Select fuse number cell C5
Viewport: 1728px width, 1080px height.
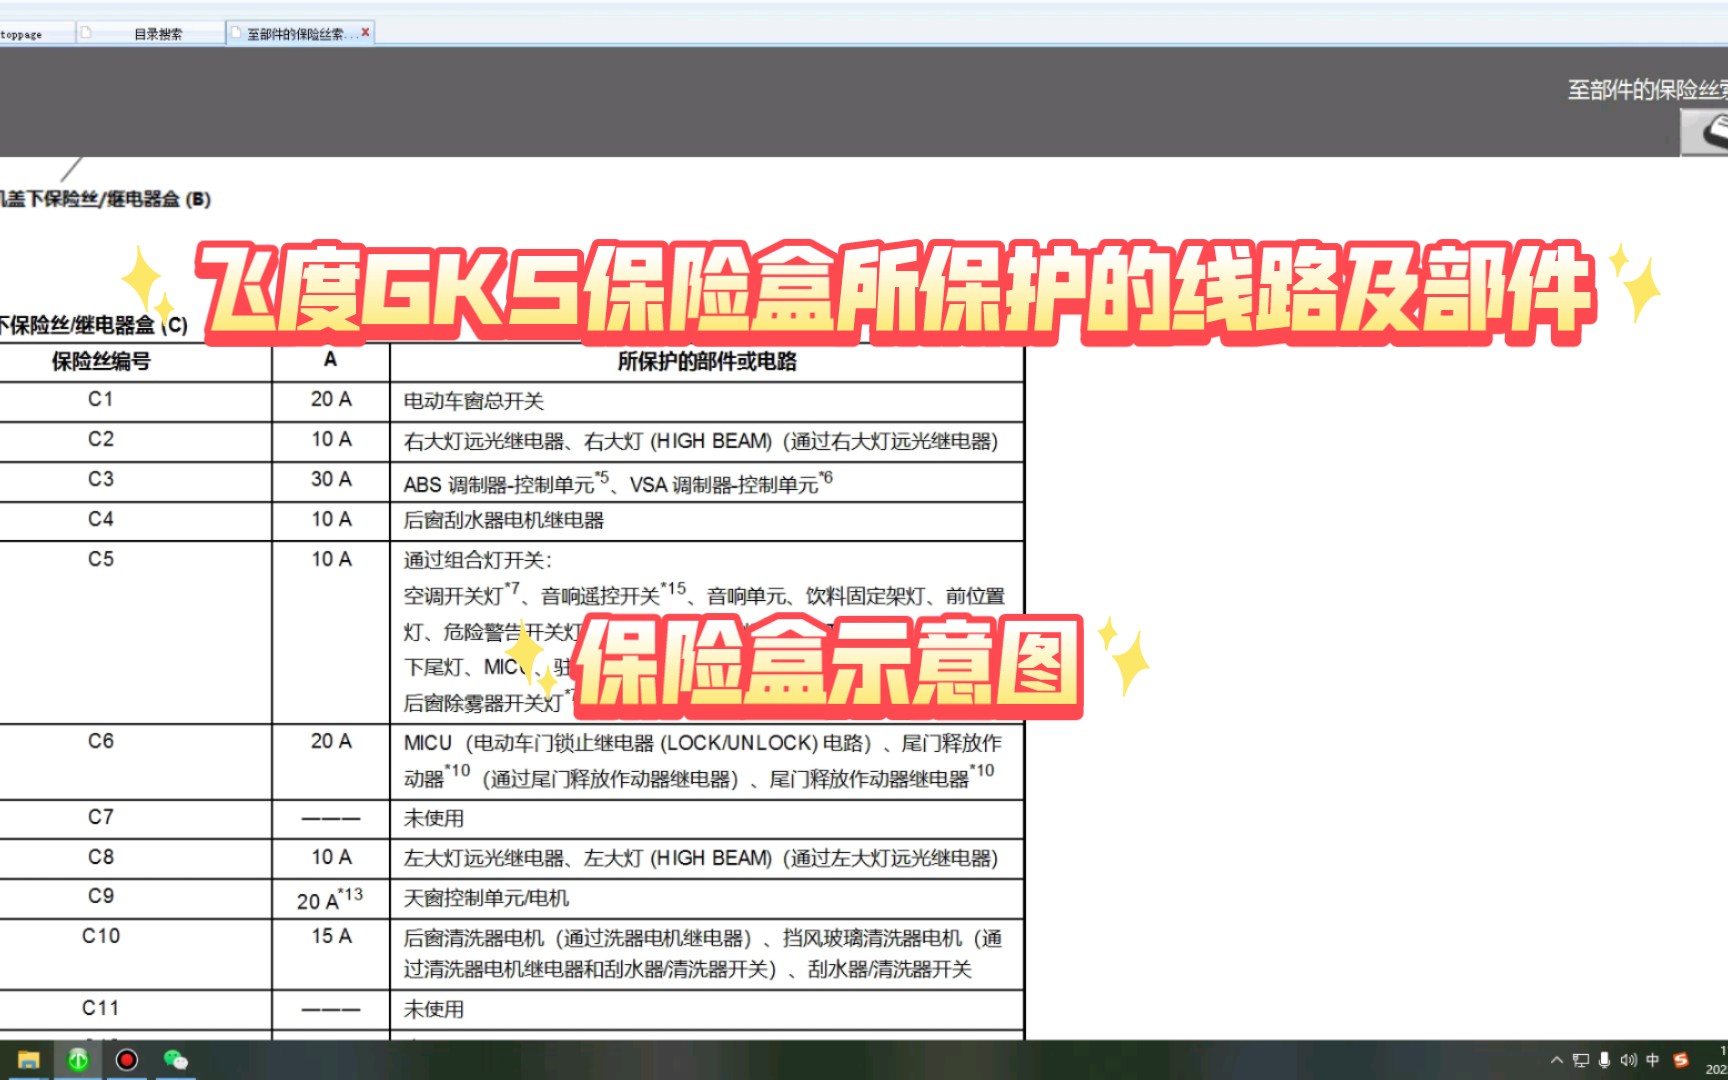pos(101,559)
